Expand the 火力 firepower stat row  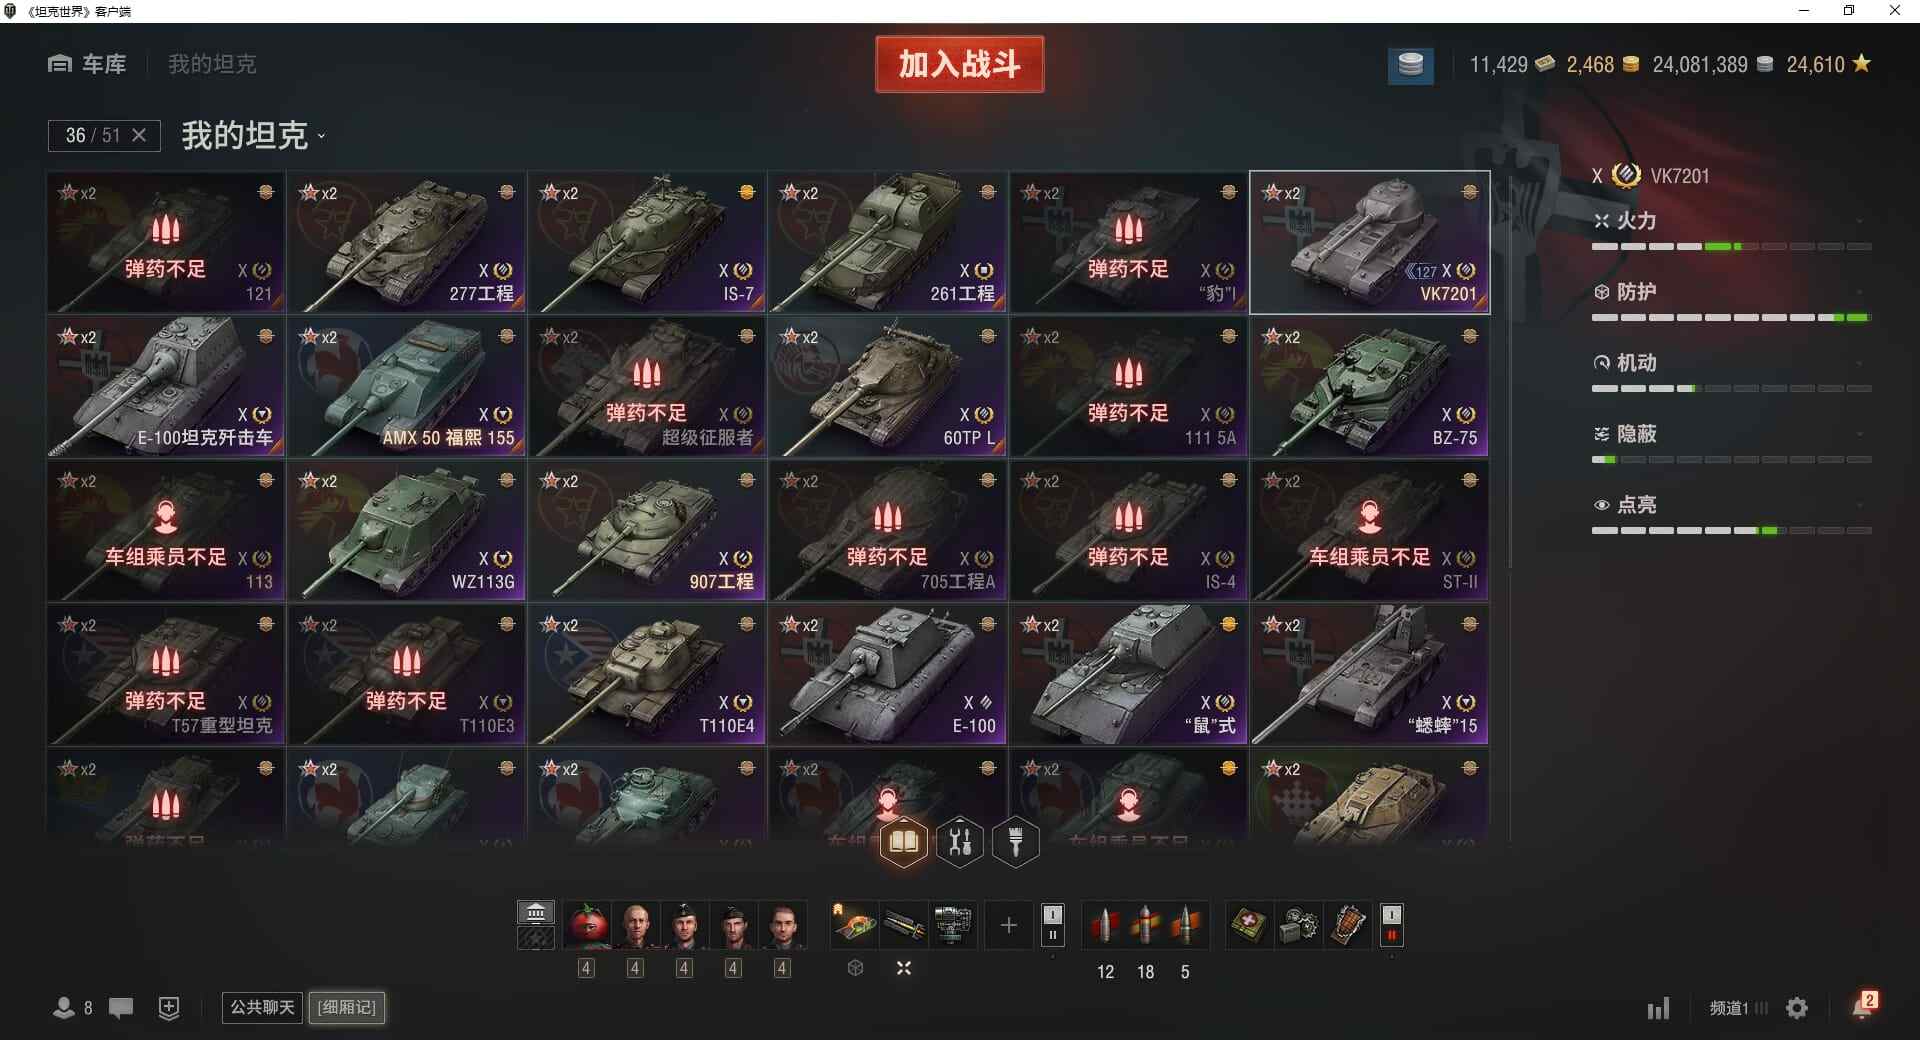pyautogui.click(x=1731, y=222)
